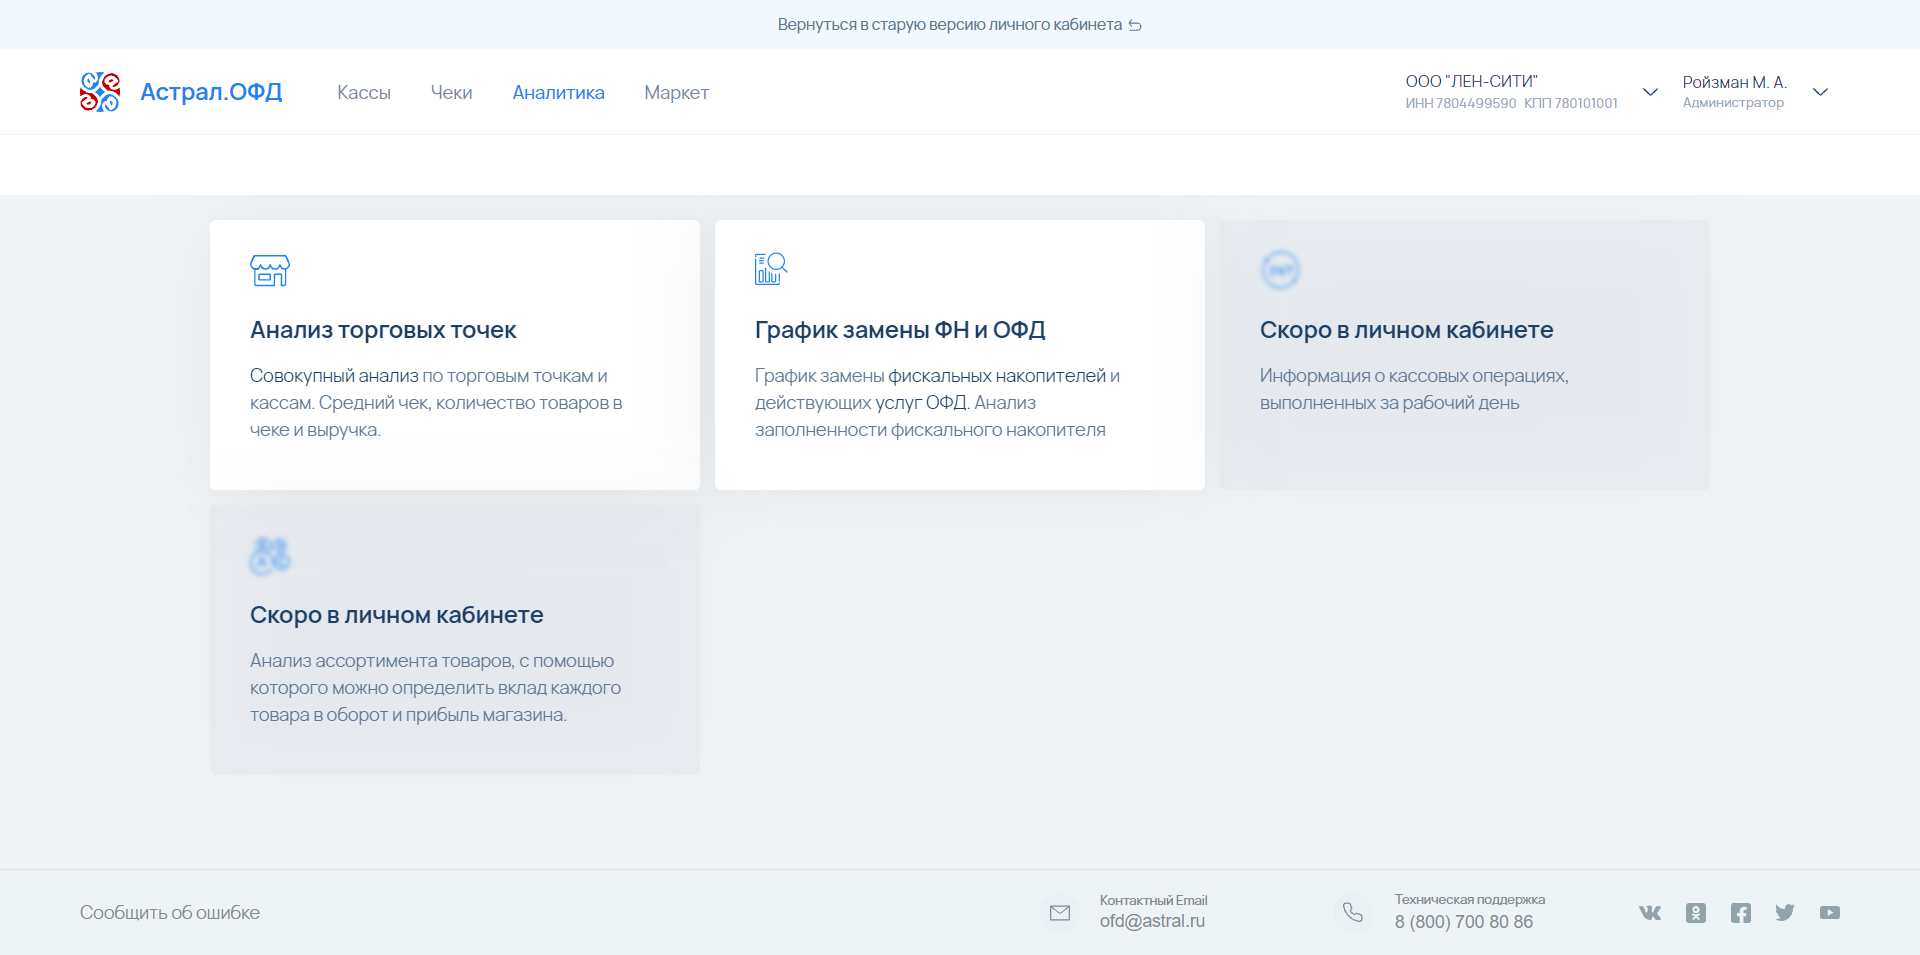Click the Техническая поддержка label
This screenshot has width=1920, height=955.
click(1470, 900)
